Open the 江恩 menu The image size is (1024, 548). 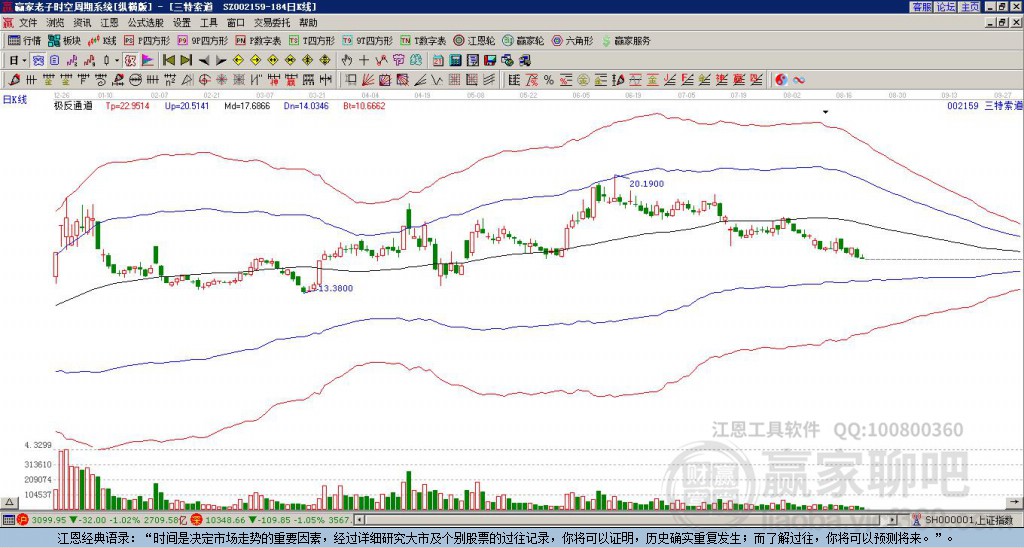[110, 23]
